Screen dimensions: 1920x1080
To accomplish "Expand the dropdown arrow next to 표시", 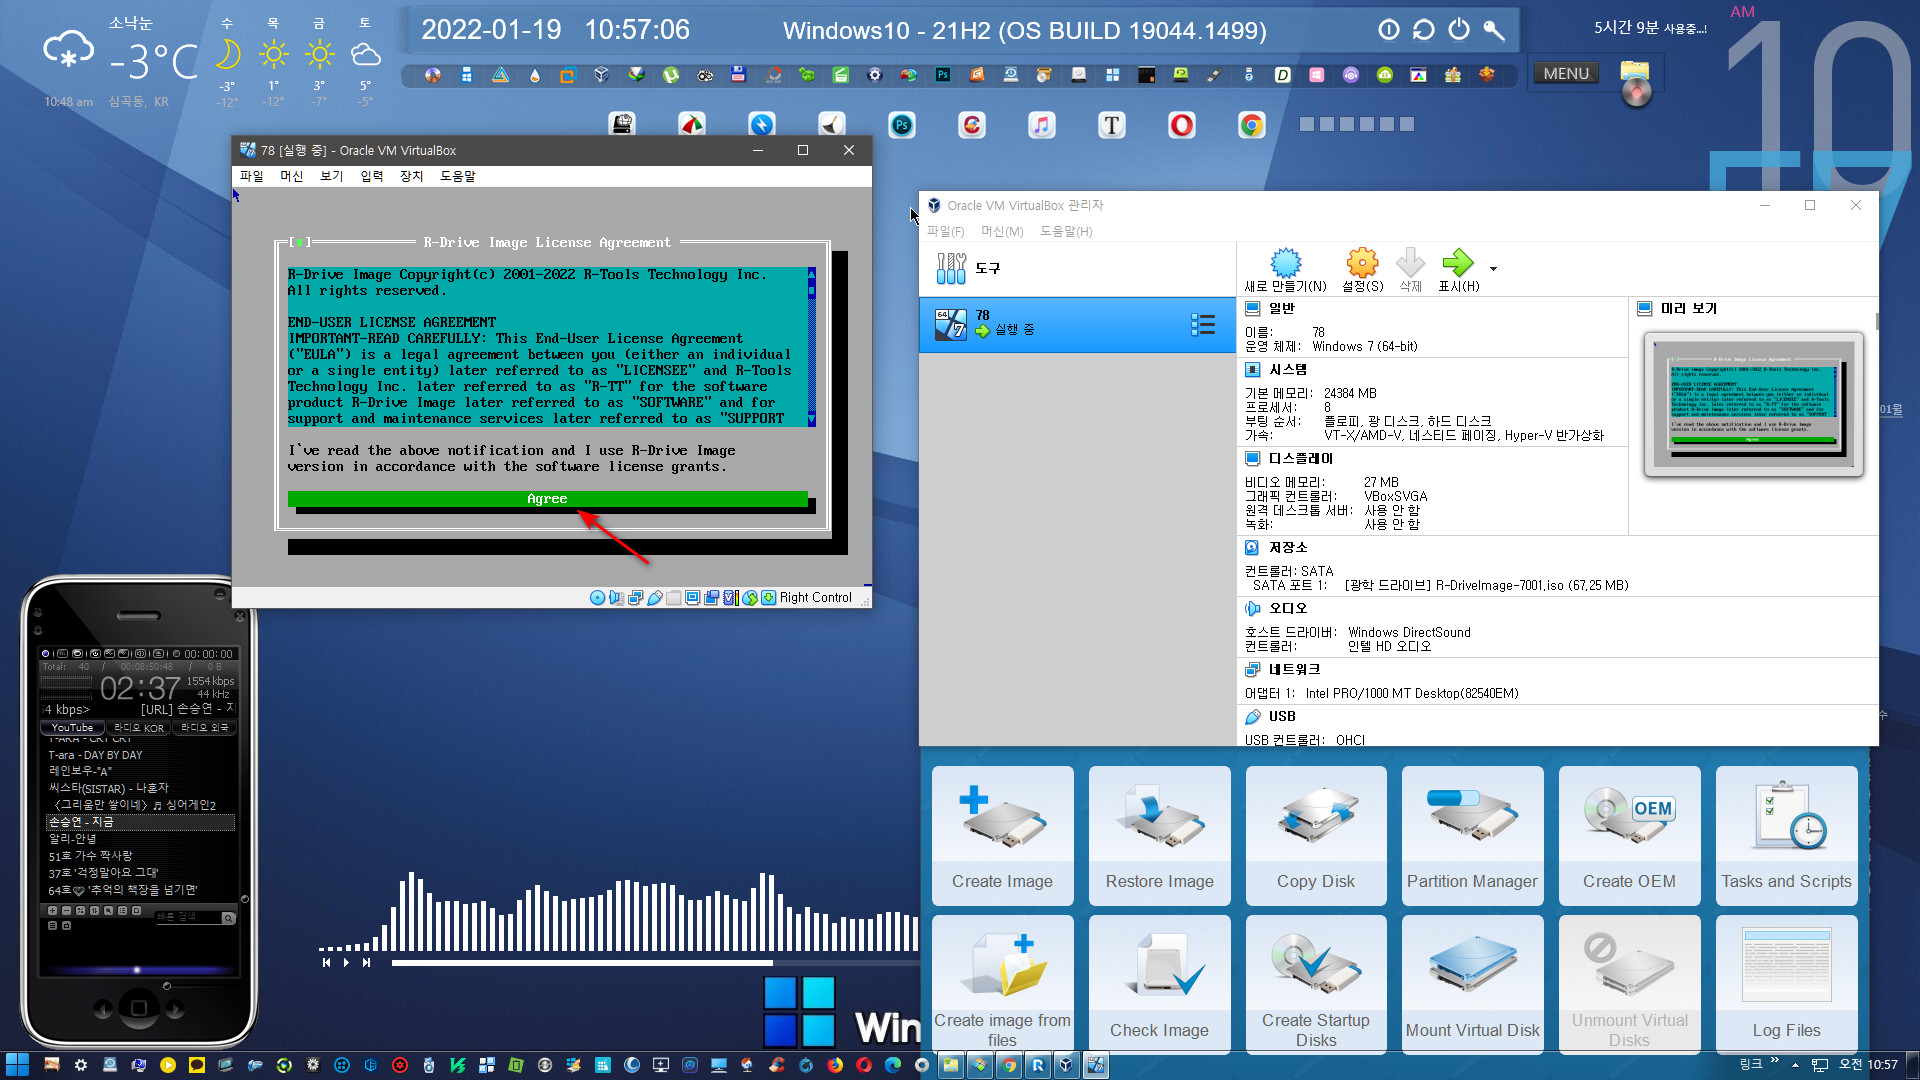I will [1493, 268].
